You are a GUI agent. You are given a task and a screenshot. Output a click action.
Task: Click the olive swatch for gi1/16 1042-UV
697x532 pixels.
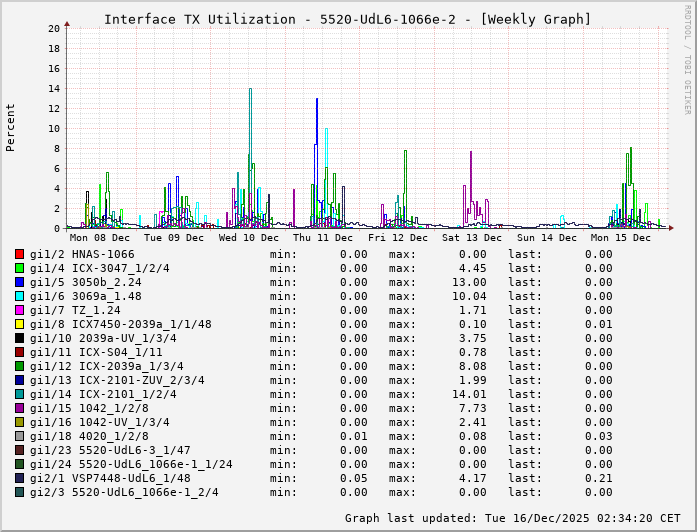tap(20, 422)
